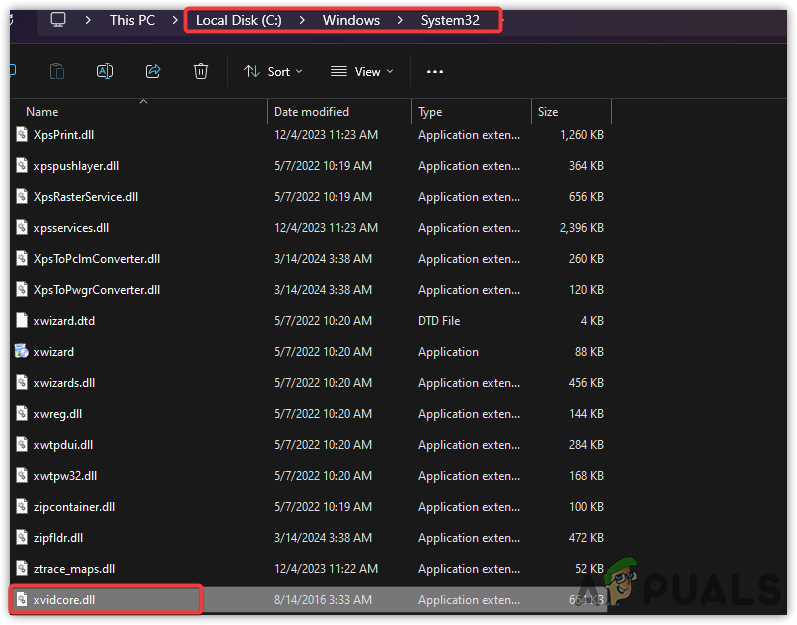This screenshot has width=797, height=625.
Task: Select xvidcore.dll file name
Action: [64, 600]
